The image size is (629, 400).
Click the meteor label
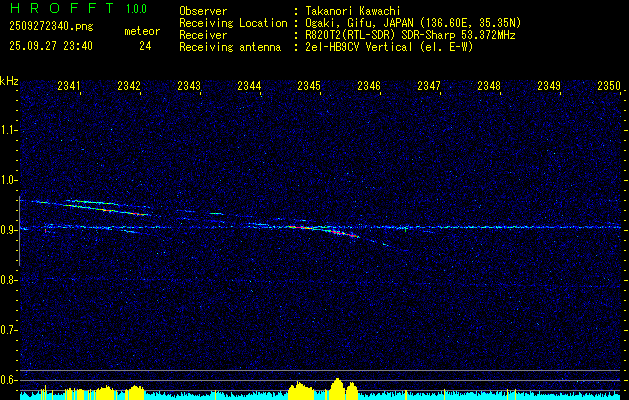pyautogui.click(x=142, y=31)
